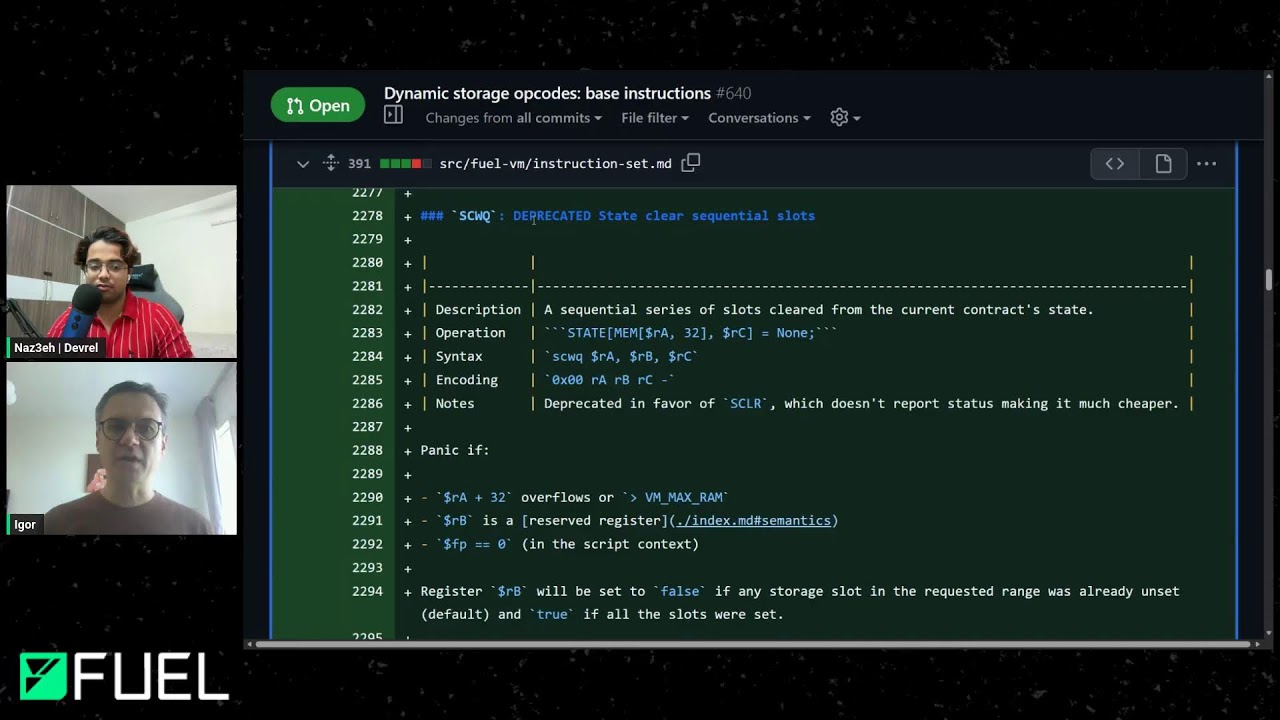Image resolution: width=1280 pixels, height=720 pixels.
Task: Click line number 2286
Action: click(x=367, y=404)
